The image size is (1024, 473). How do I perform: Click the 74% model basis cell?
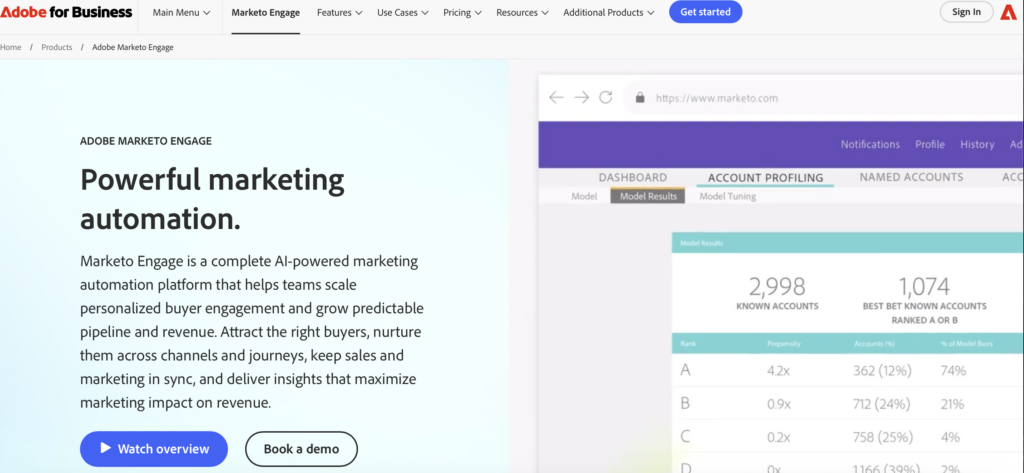[x=953, y=371]
